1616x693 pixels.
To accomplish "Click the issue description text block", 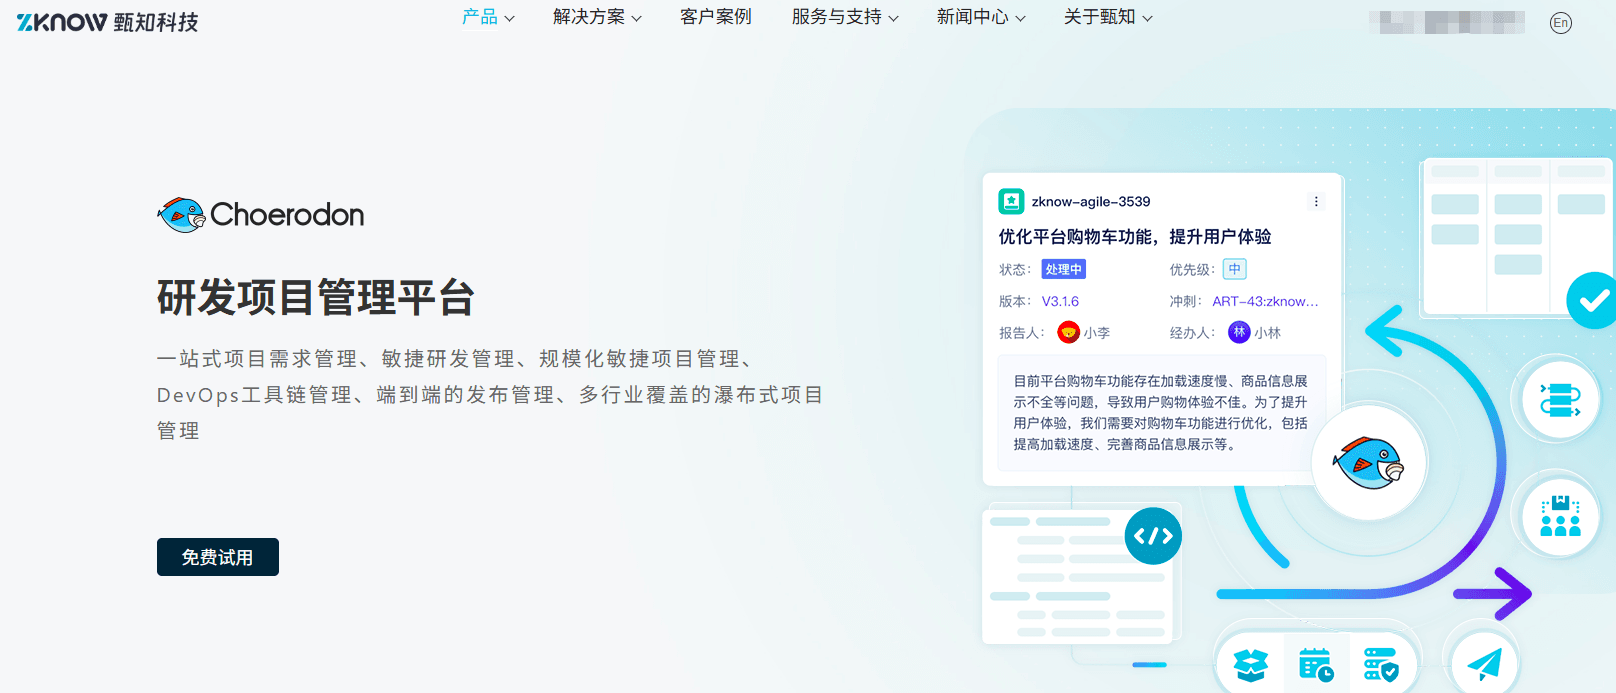I will pos(1160,412).
